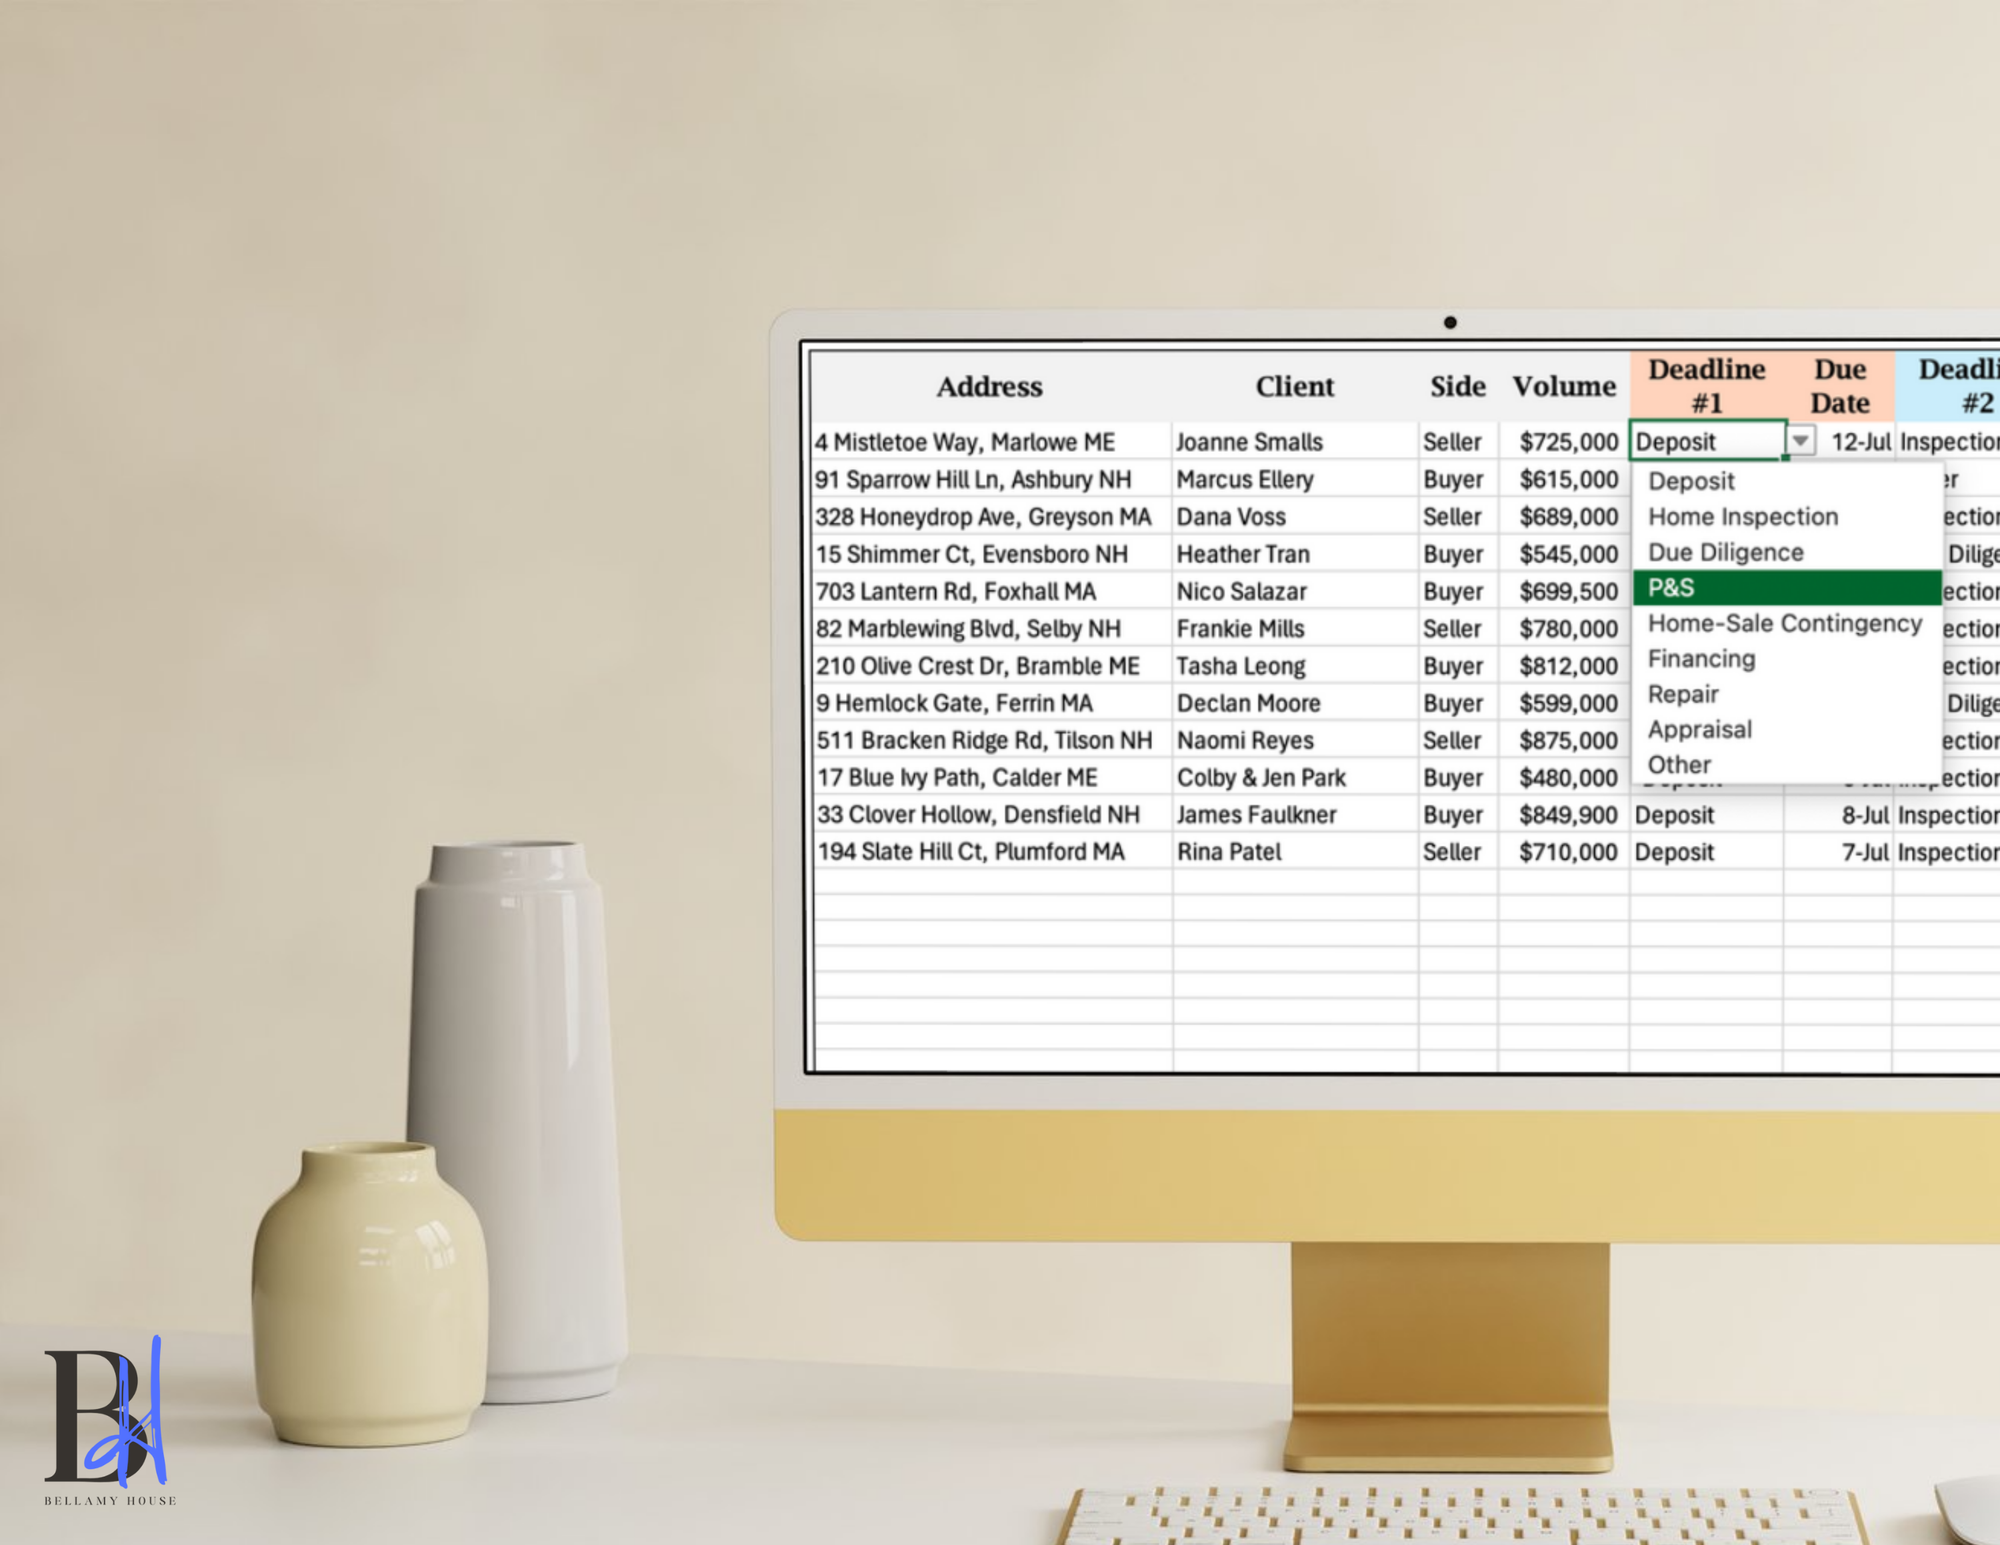
Task: Pick Appraisal from dropdown
Action: click(x=1699, y=730)
